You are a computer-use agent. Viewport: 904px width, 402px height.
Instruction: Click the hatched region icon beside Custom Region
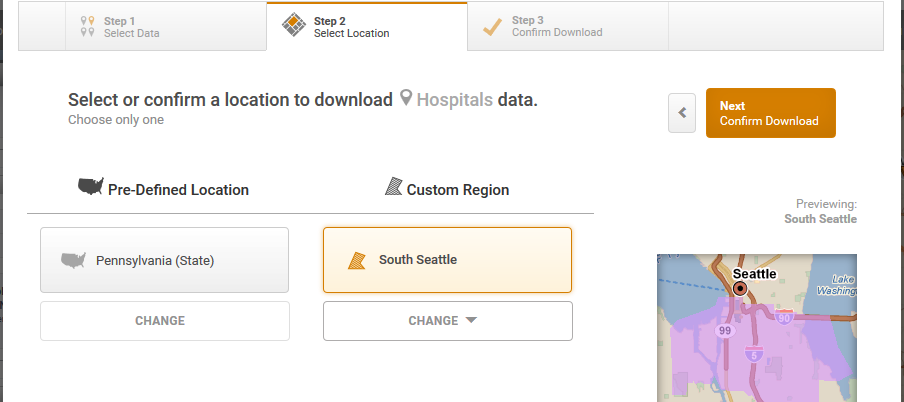[393, 186]
